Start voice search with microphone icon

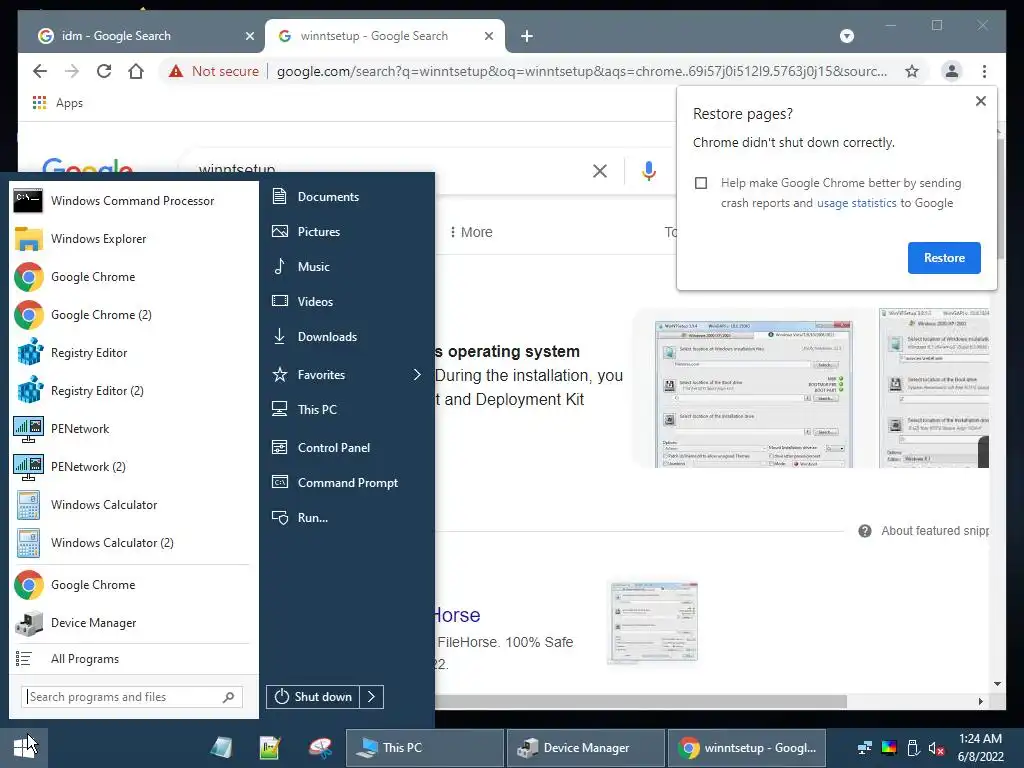point(648,171)
